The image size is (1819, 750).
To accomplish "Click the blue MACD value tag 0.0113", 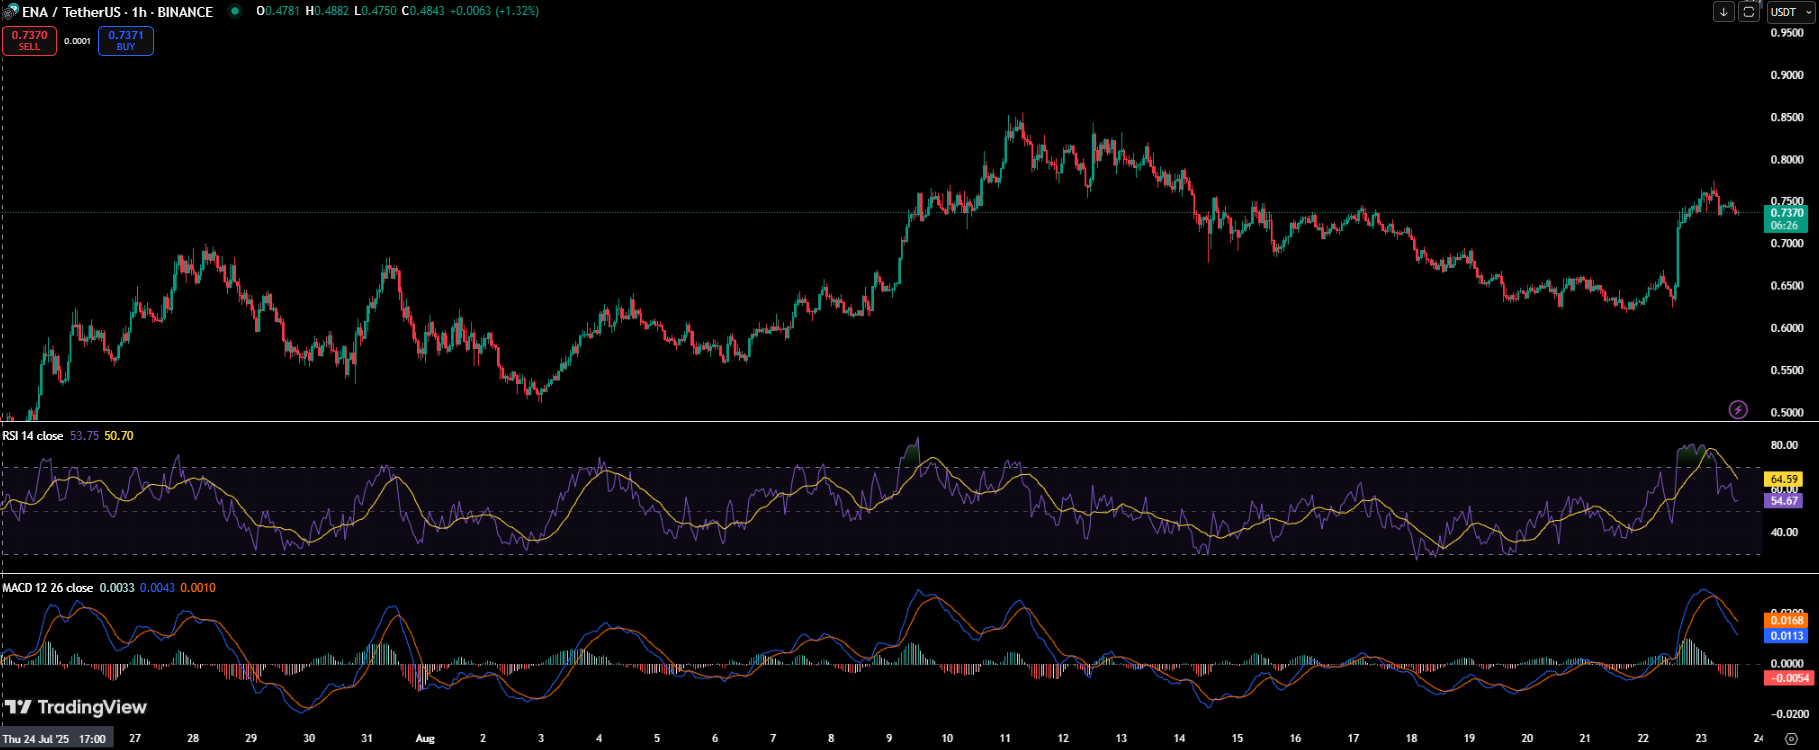I will 1786,636.
